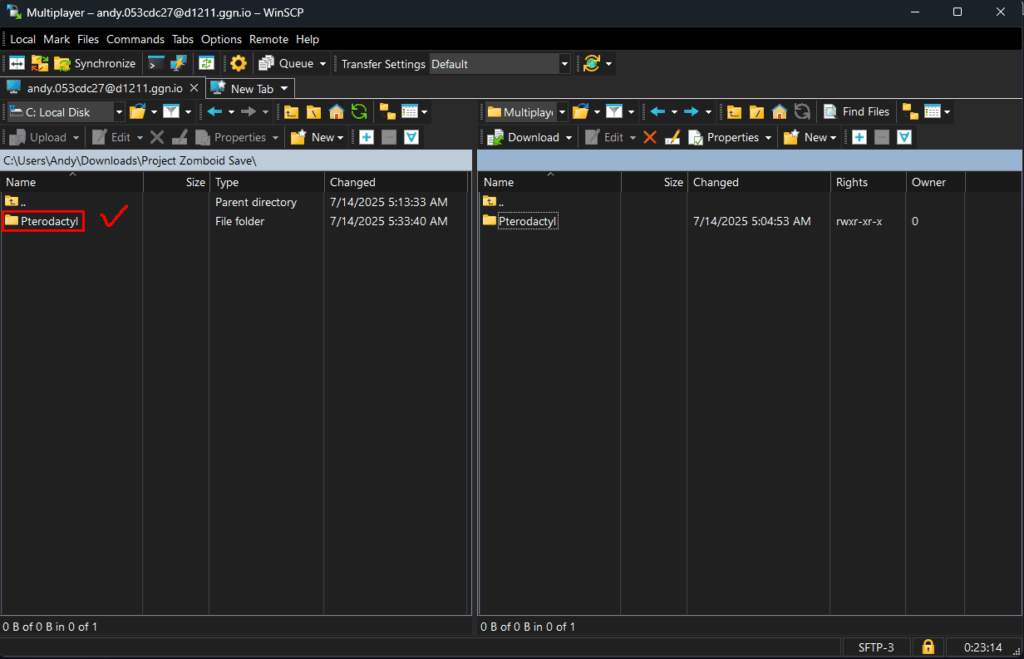This screenshot has height=659, width=1024.
Task: Go back in the local panel
Action: click(x=214, y=112)
